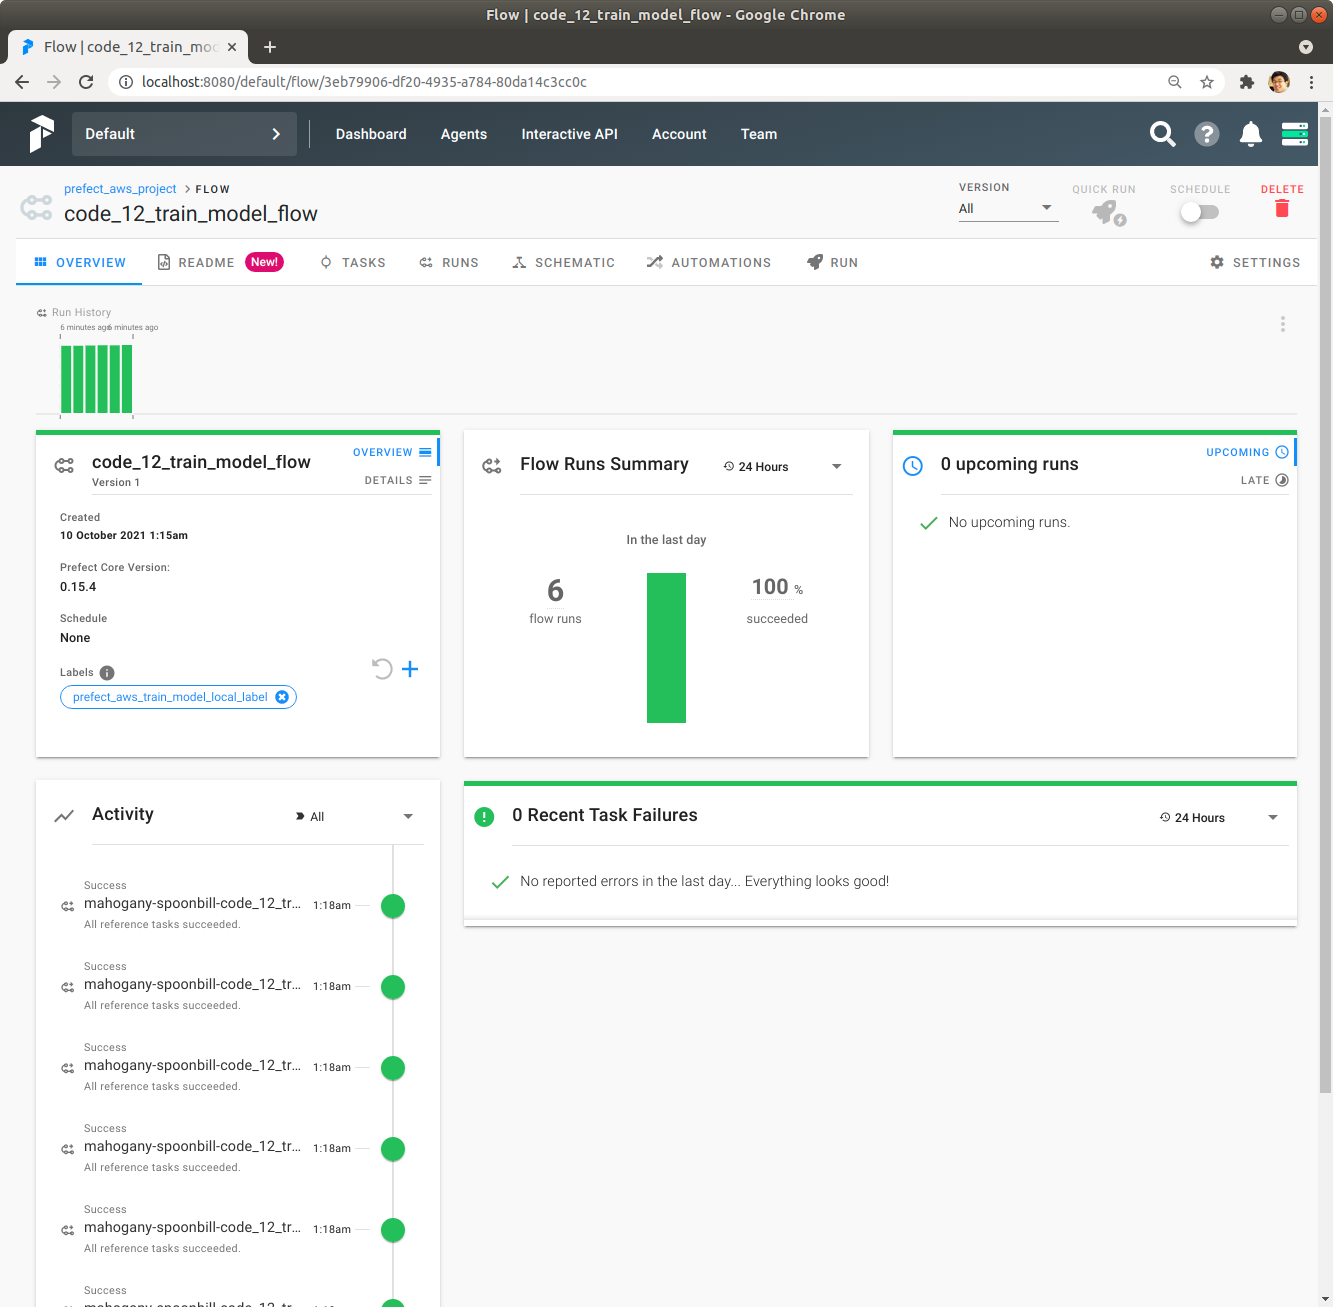Reload the page in Chrome
This screenshot has width=1333, height=1307.
point(86,82)
